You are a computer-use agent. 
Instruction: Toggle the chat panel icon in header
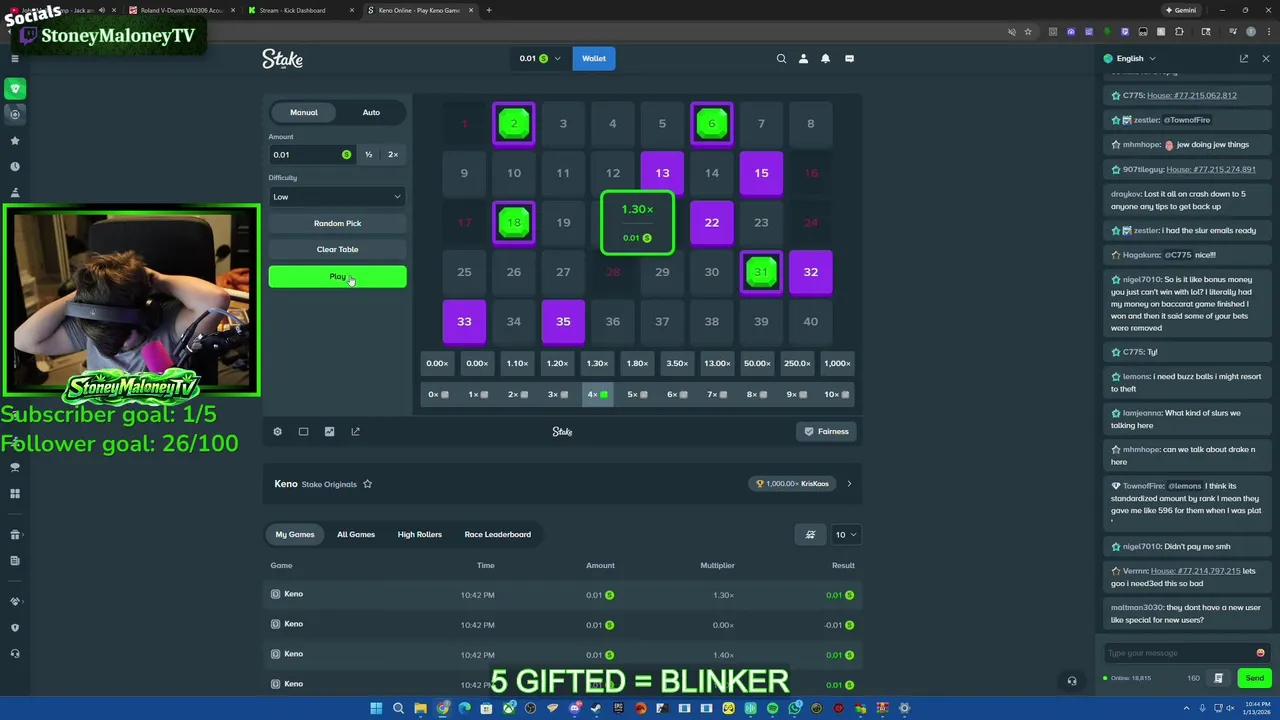(x=849, y=59)
